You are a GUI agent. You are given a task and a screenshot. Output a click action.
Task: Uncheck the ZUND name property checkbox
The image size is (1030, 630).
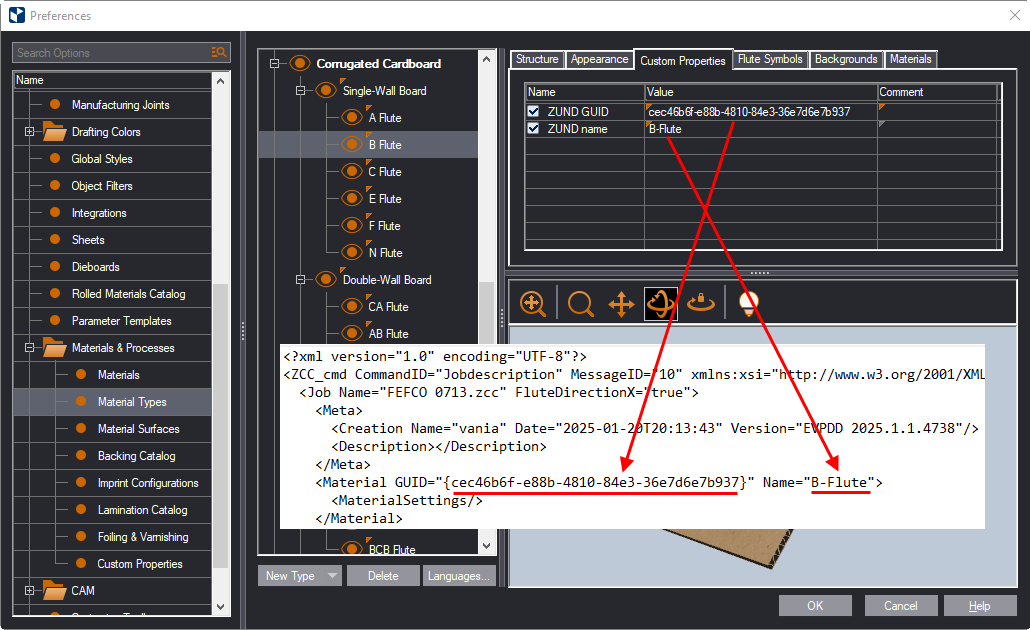tap(534, 129)
